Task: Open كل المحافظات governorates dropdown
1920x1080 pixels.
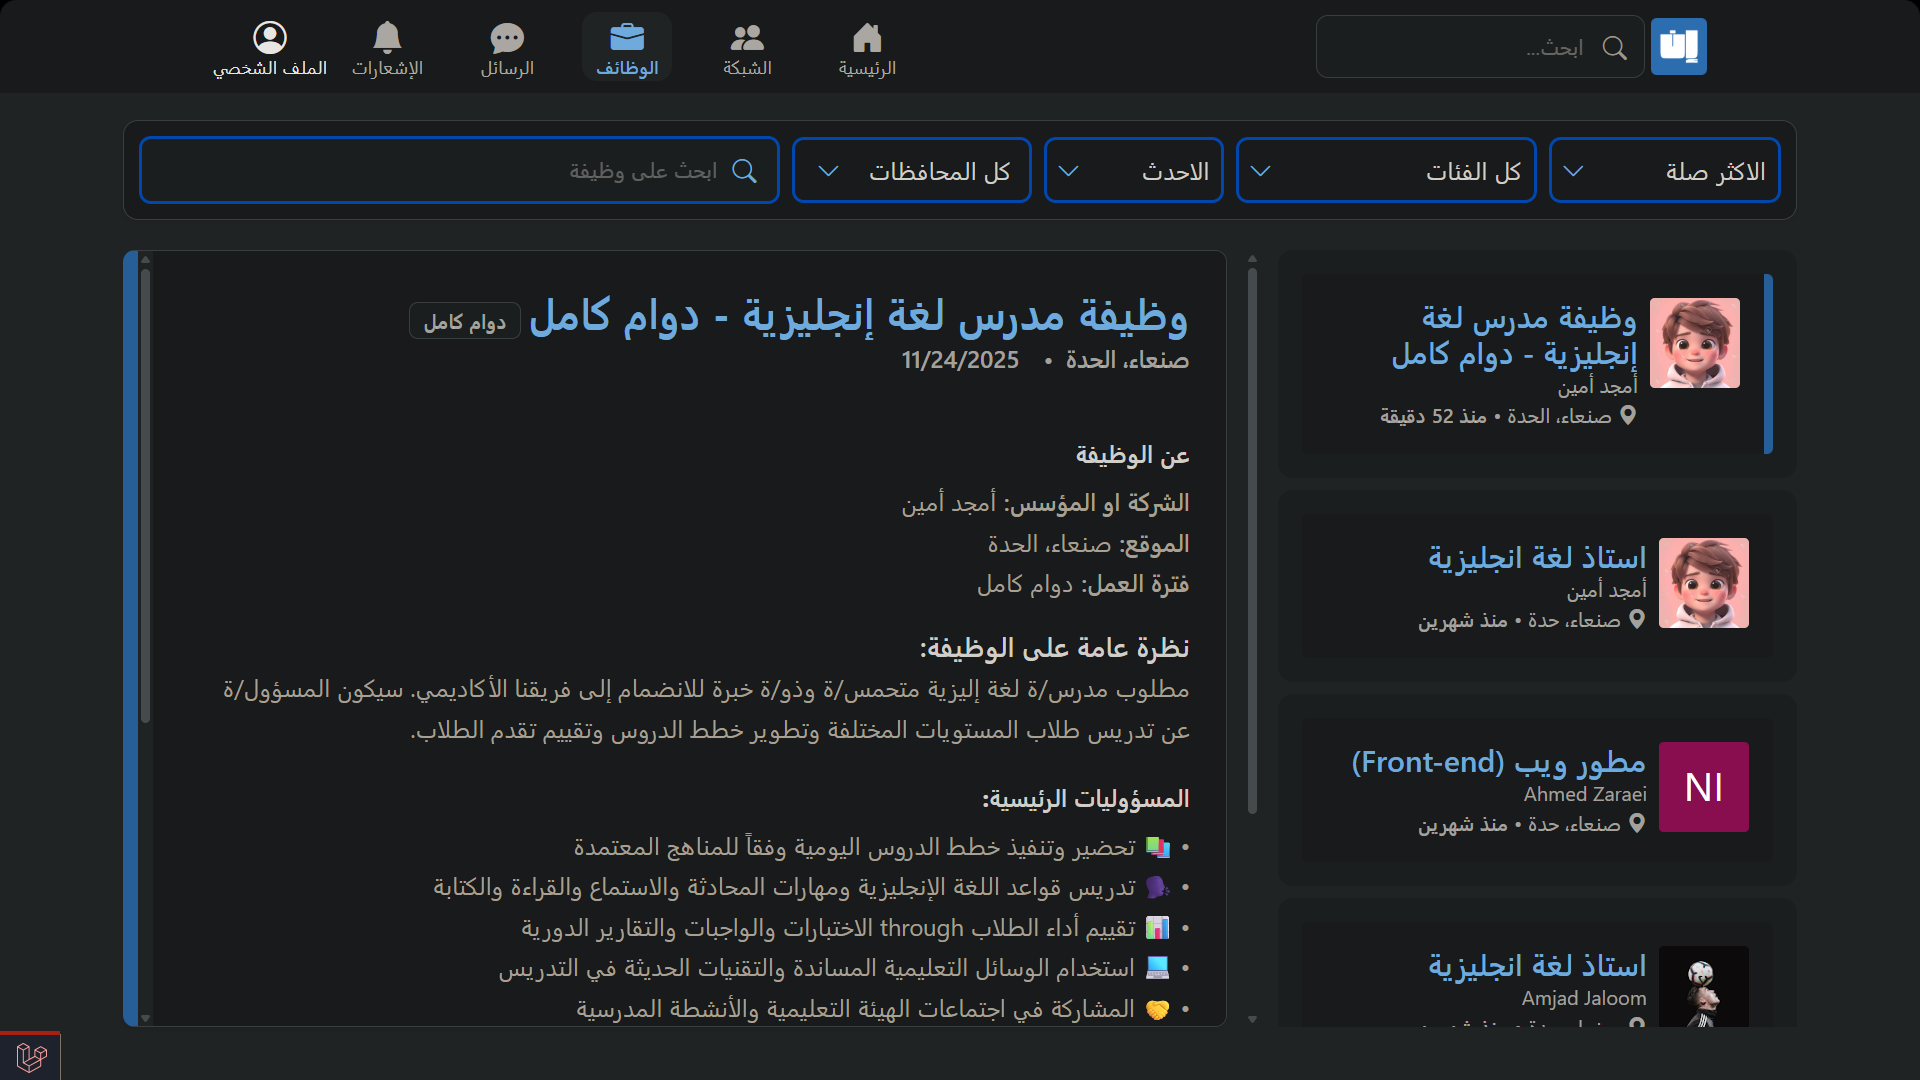Action: pyautogui.click(x=911, y=171)
